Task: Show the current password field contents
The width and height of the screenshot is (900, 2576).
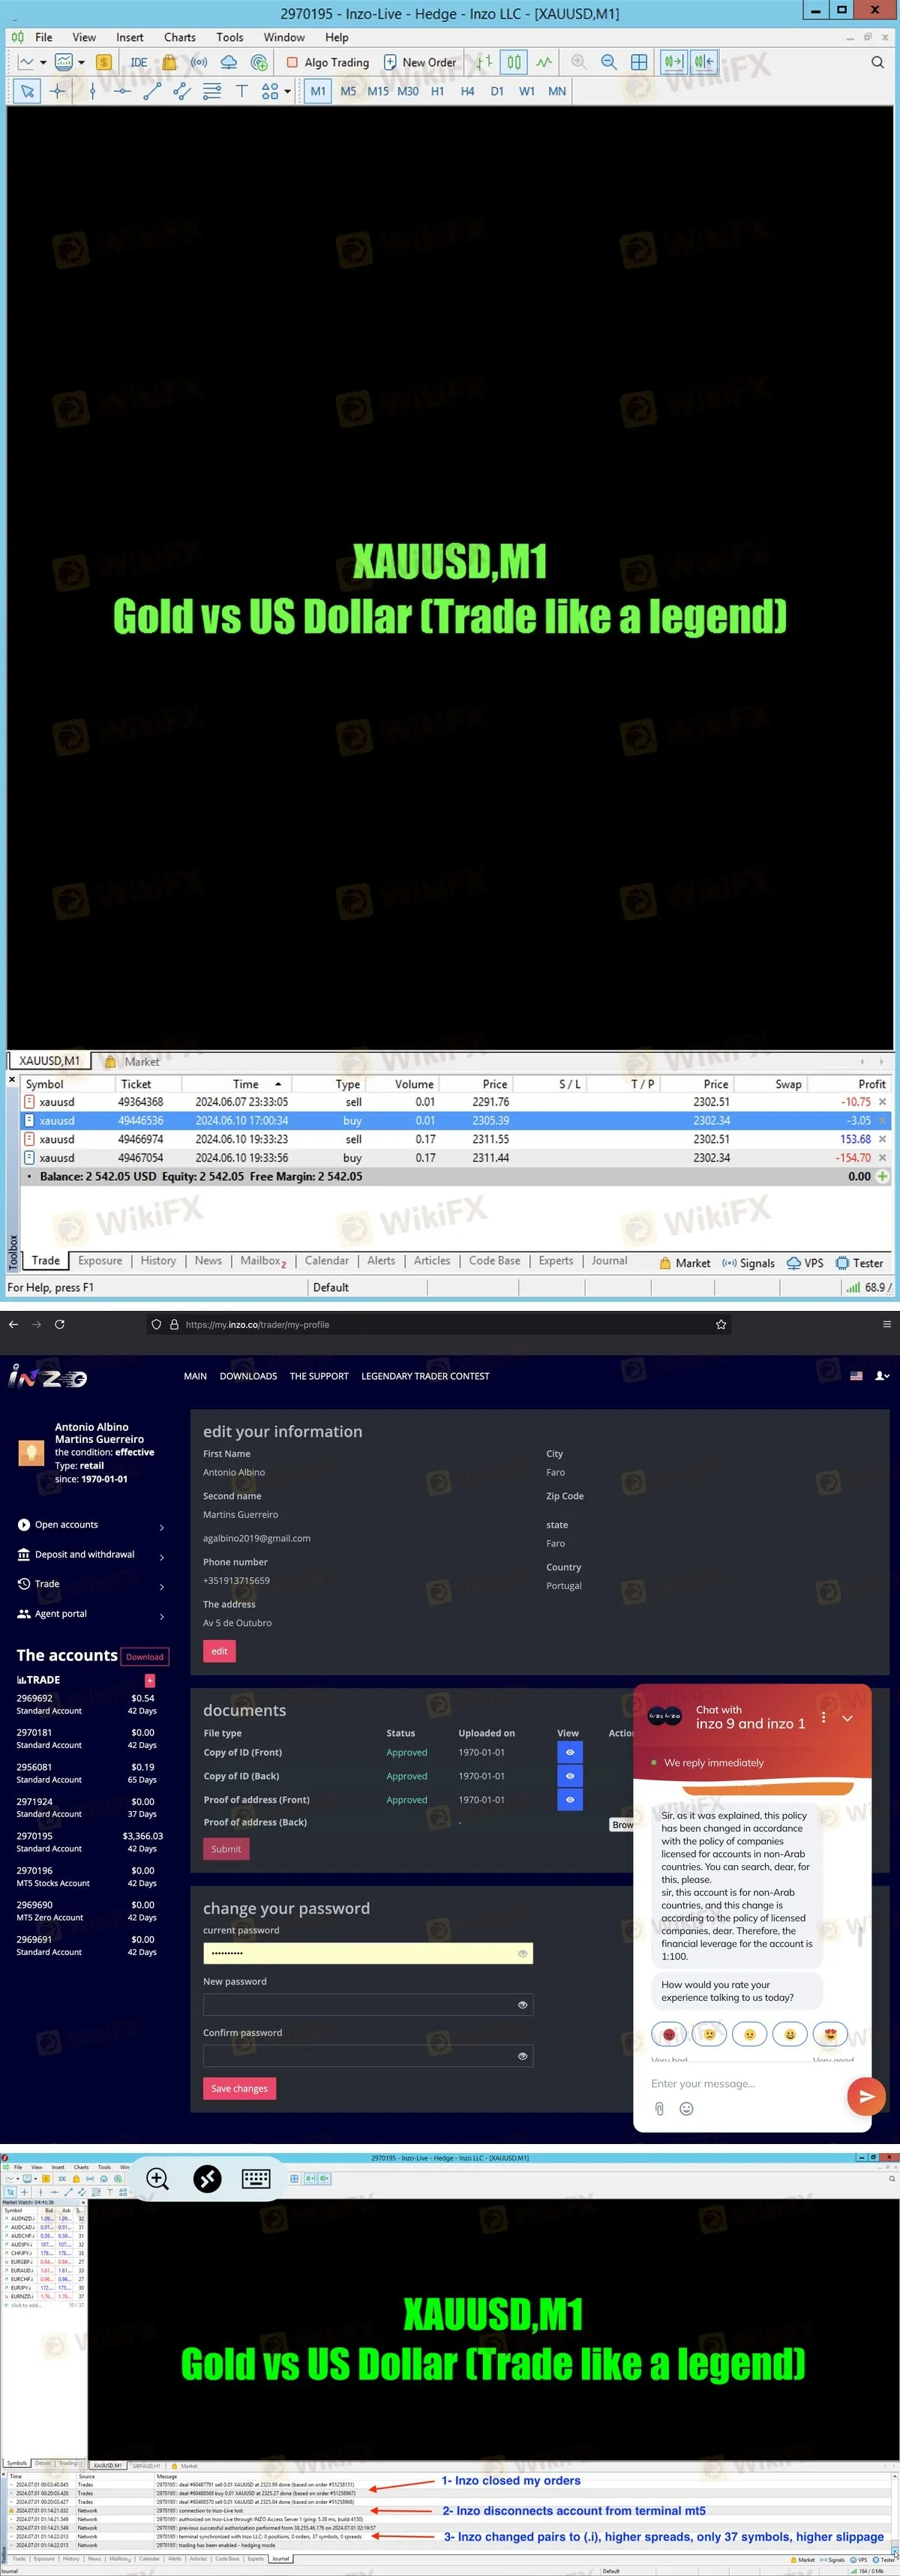Action: click(522, 1953)
